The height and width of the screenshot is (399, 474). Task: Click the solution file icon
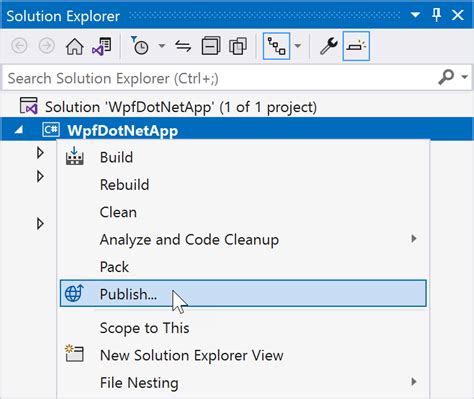coord(28,106)
